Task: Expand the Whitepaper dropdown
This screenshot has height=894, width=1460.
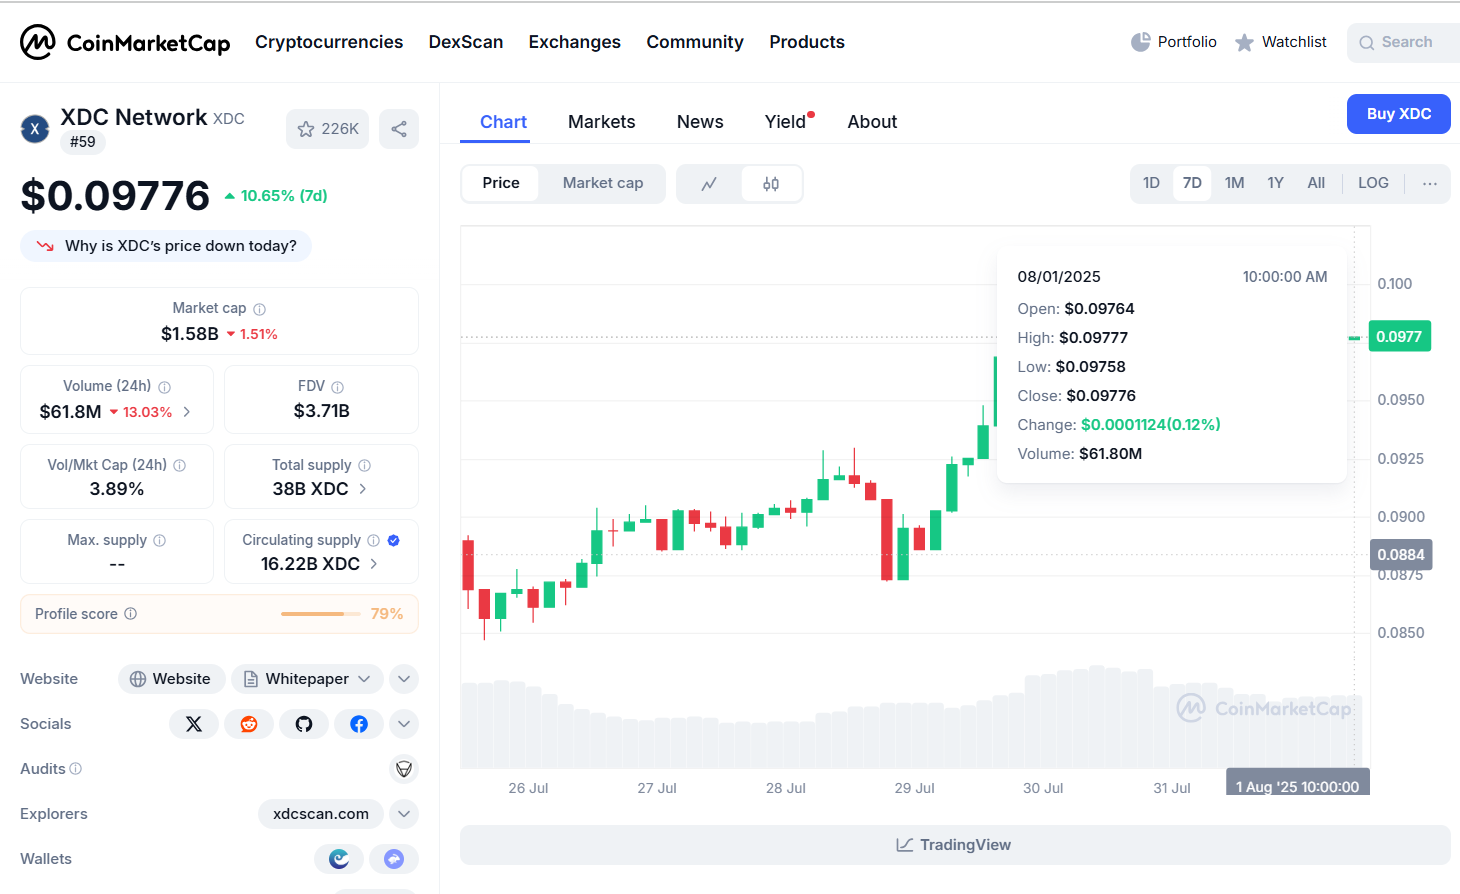Action: click(x=308, y=679)
